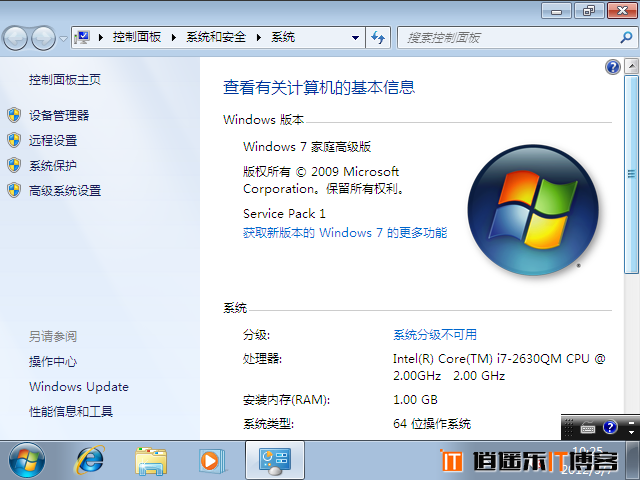Screen dimensions: 640x480
Task: Click the back navigation arrow button
Action: (x=16, y=38)
